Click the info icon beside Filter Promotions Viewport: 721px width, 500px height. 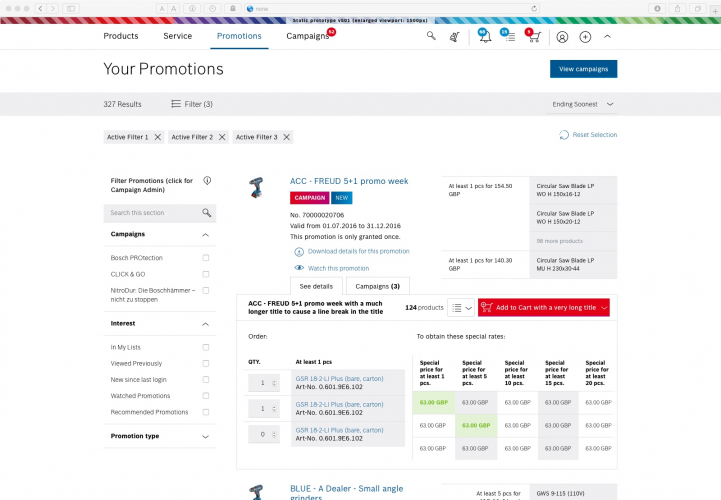click(x=207, y=180)
